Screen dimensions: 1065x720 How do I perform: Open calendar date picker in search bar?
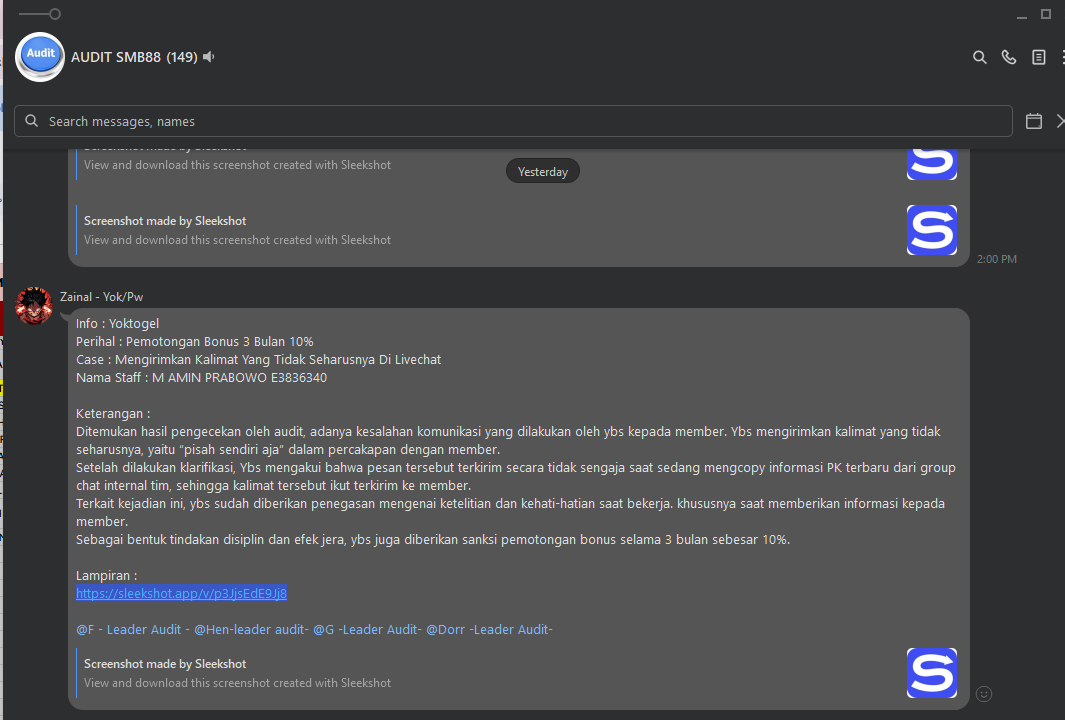coord(1034,122)
